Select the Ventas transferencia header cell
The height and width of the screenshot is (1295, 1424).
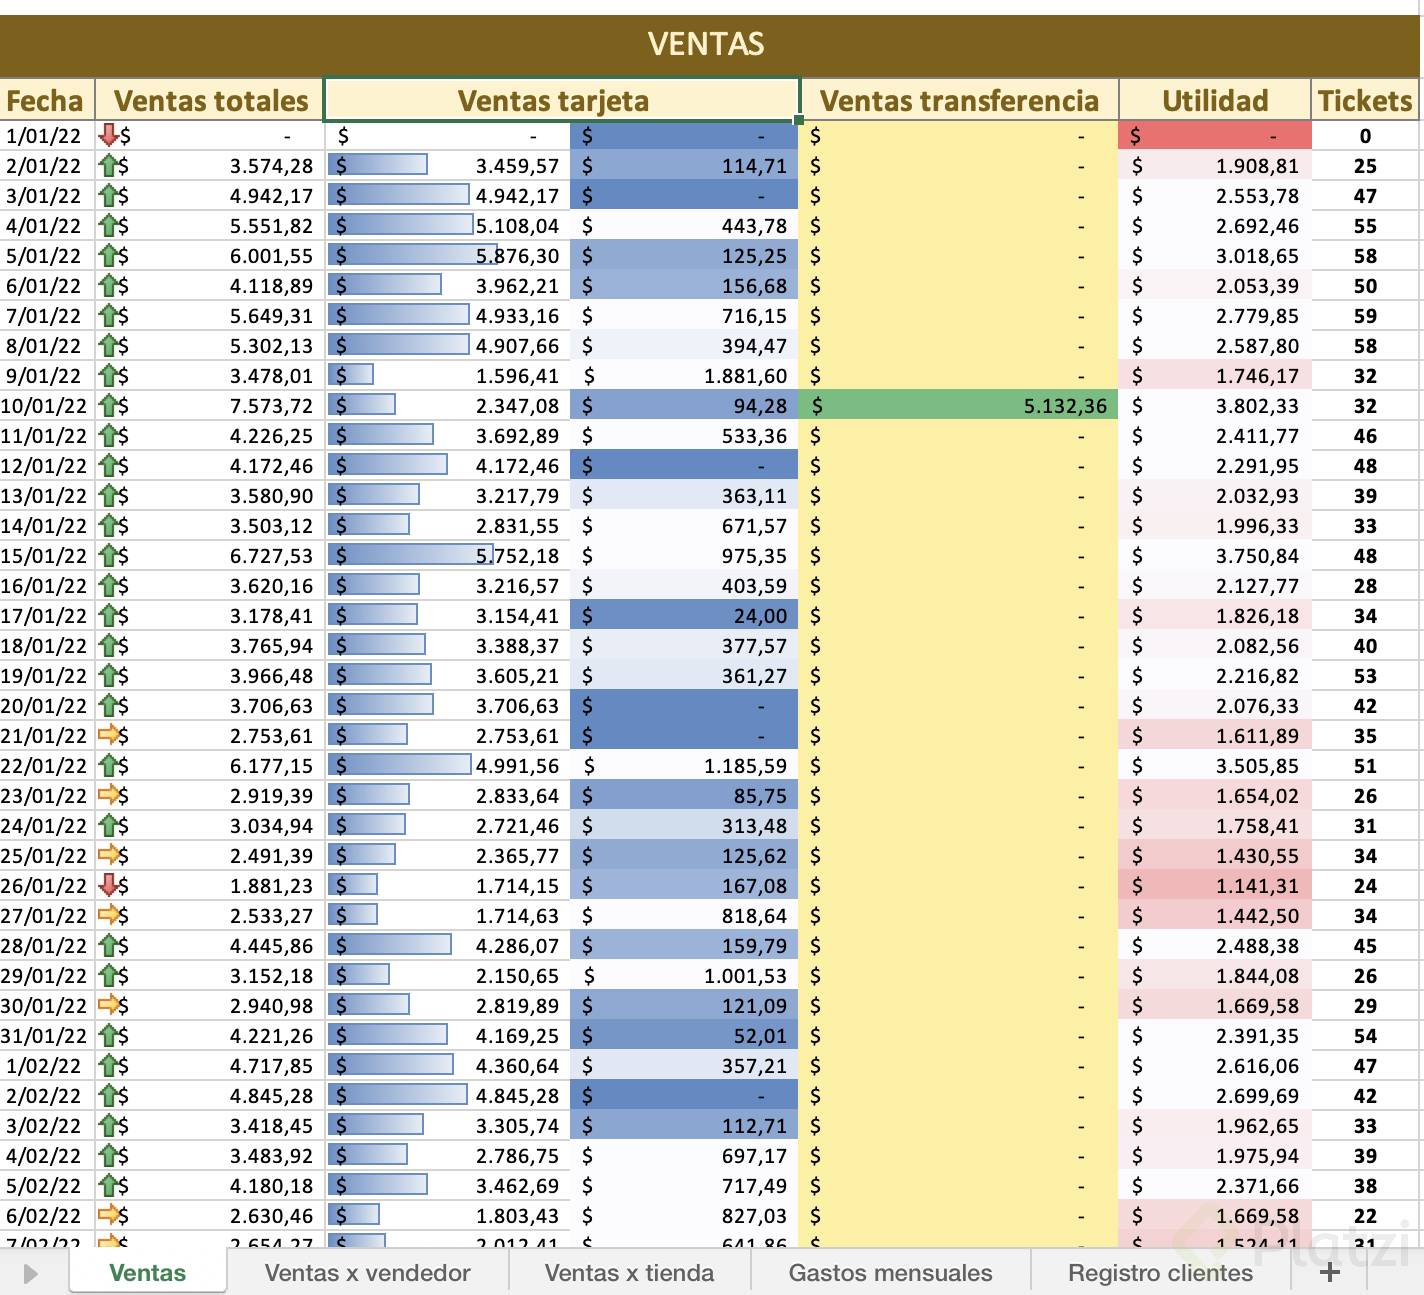pyautogui.click(x=959, y=100)
